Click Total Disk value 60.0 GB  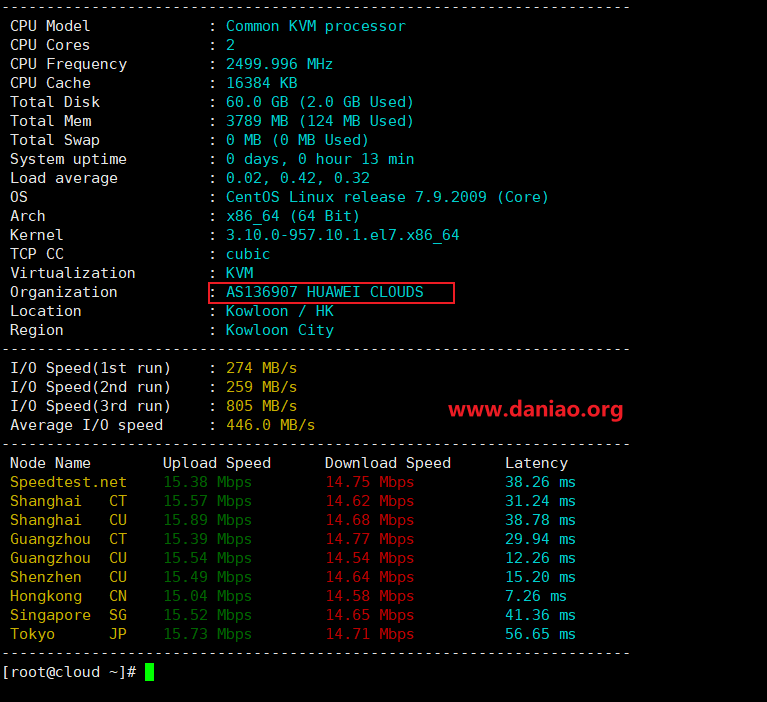257,102
